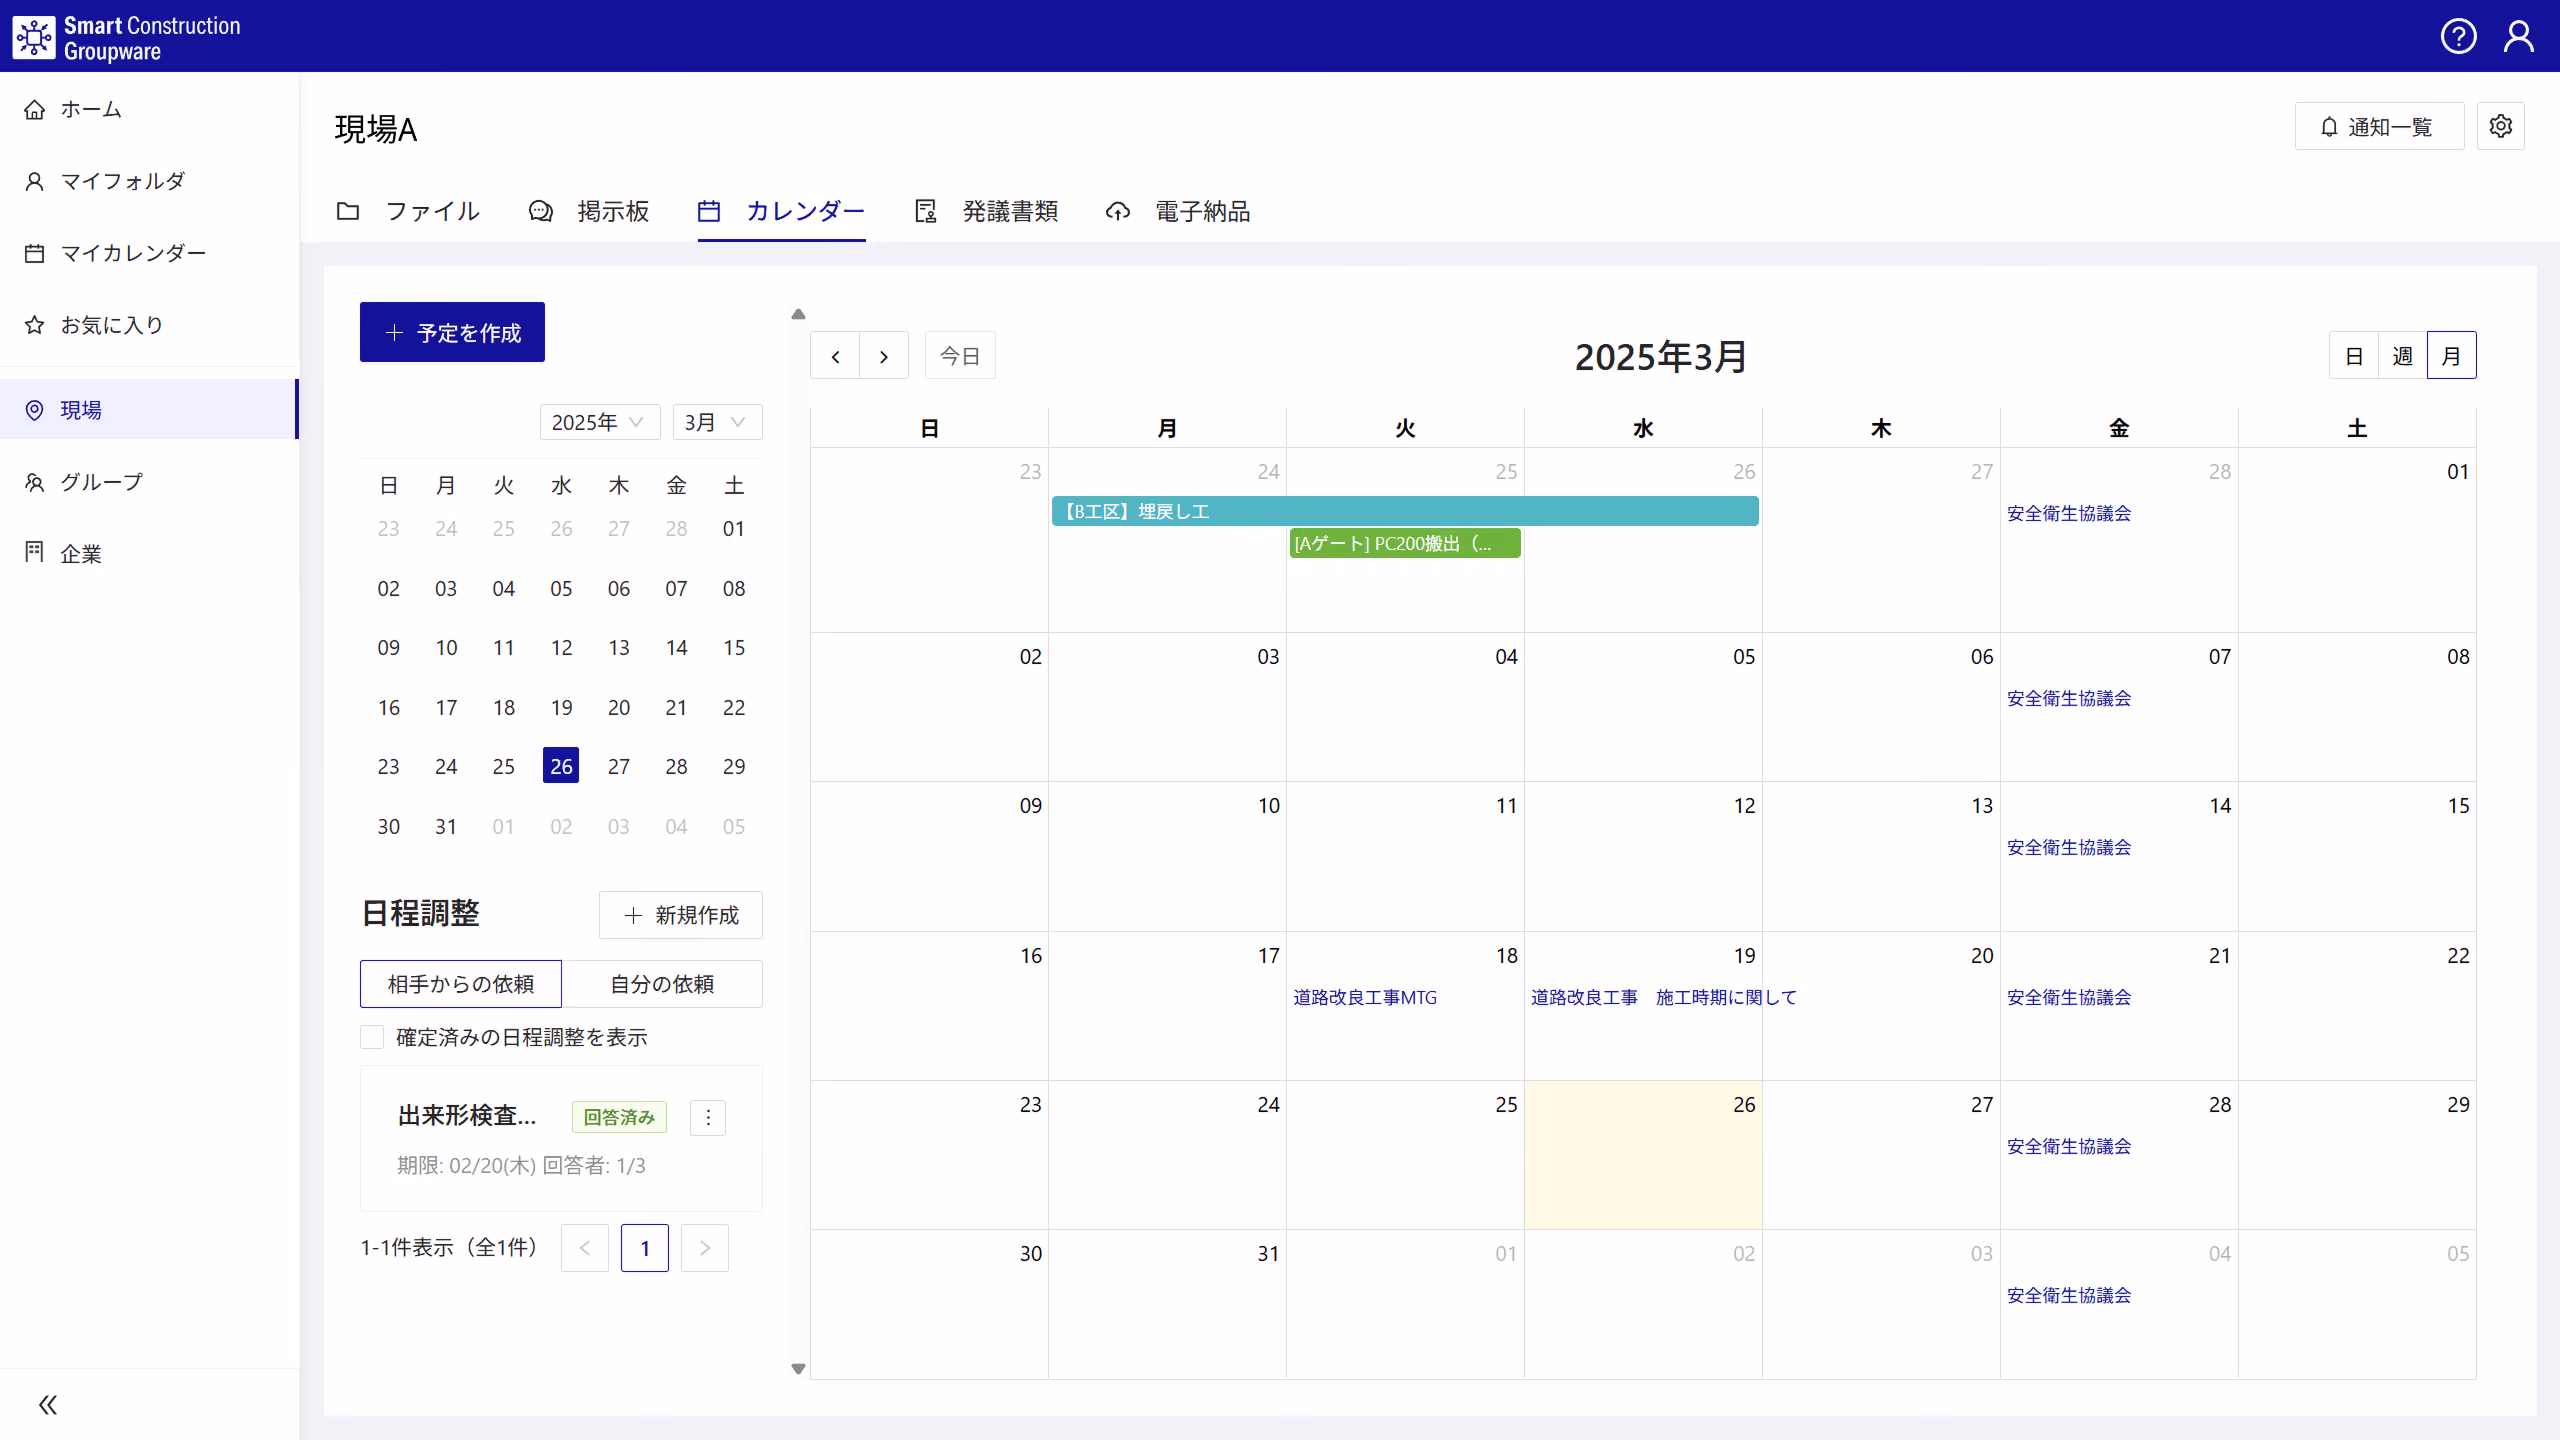Click 予定を作成 button
This screenshot has width=2560, height=1440.
tap(452, 332)
